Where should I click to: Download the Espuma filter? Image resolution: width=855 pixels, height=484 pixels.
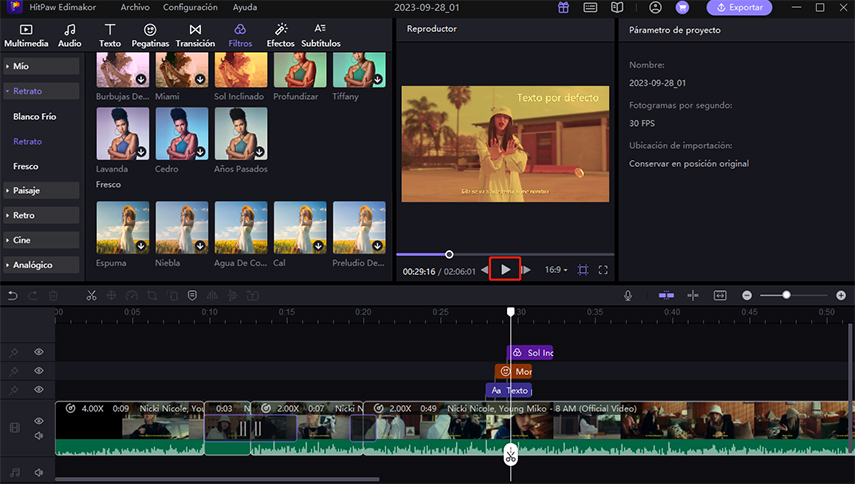point(141,246)
